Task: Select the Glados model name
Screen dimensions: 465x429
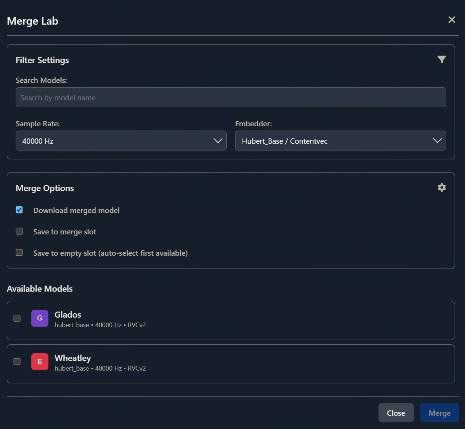Action: [68, 315]
